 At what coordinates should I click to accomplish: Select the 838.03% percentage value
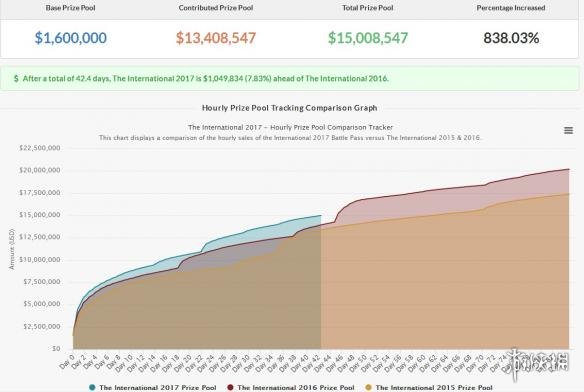point(511,38)
